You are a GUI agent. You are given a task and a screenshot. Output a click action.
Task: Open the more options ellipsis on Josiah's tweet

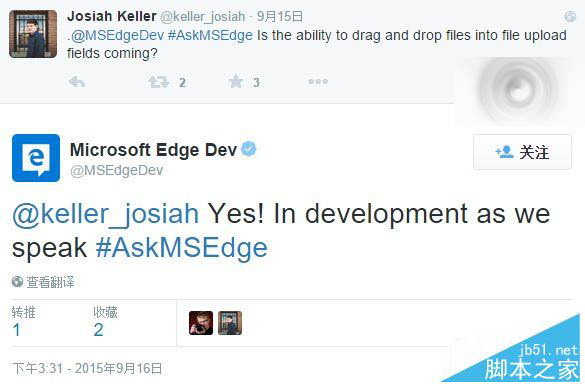click(x=318, y=81)
